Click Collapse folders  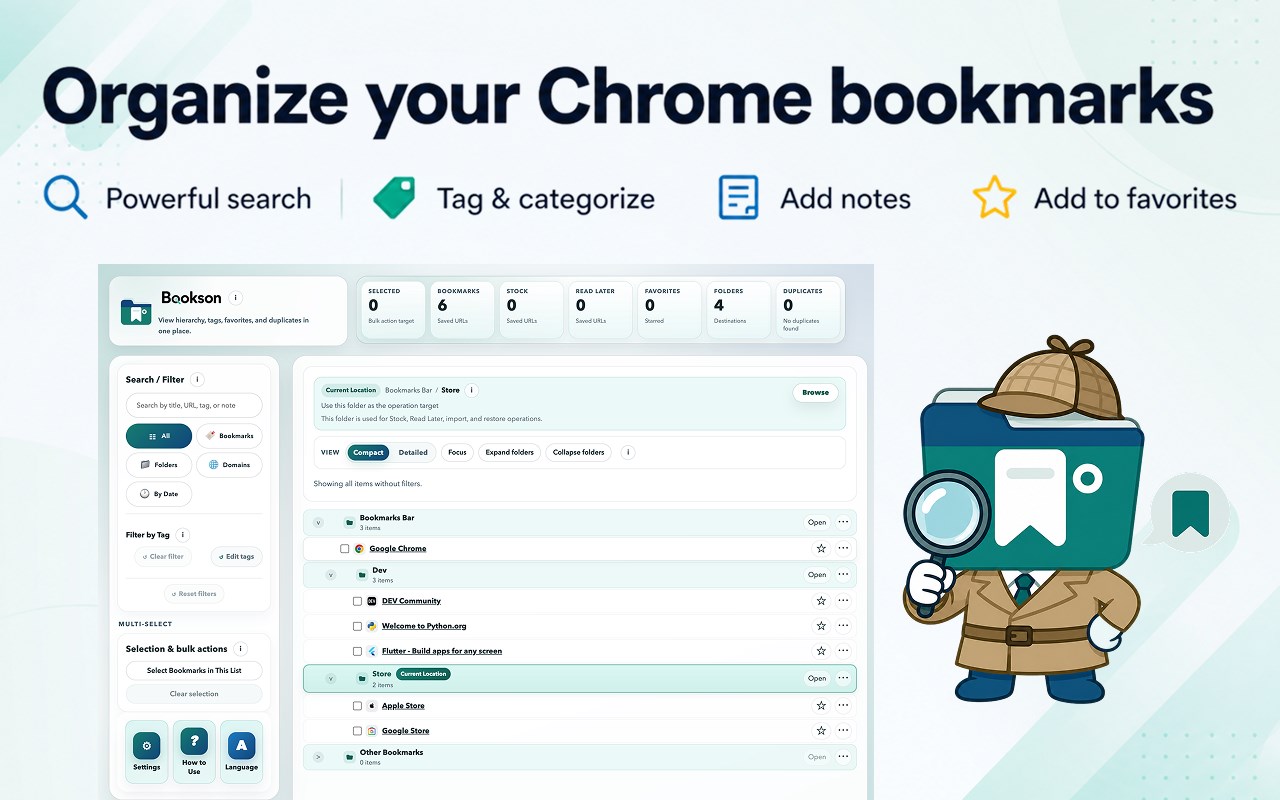579,452
